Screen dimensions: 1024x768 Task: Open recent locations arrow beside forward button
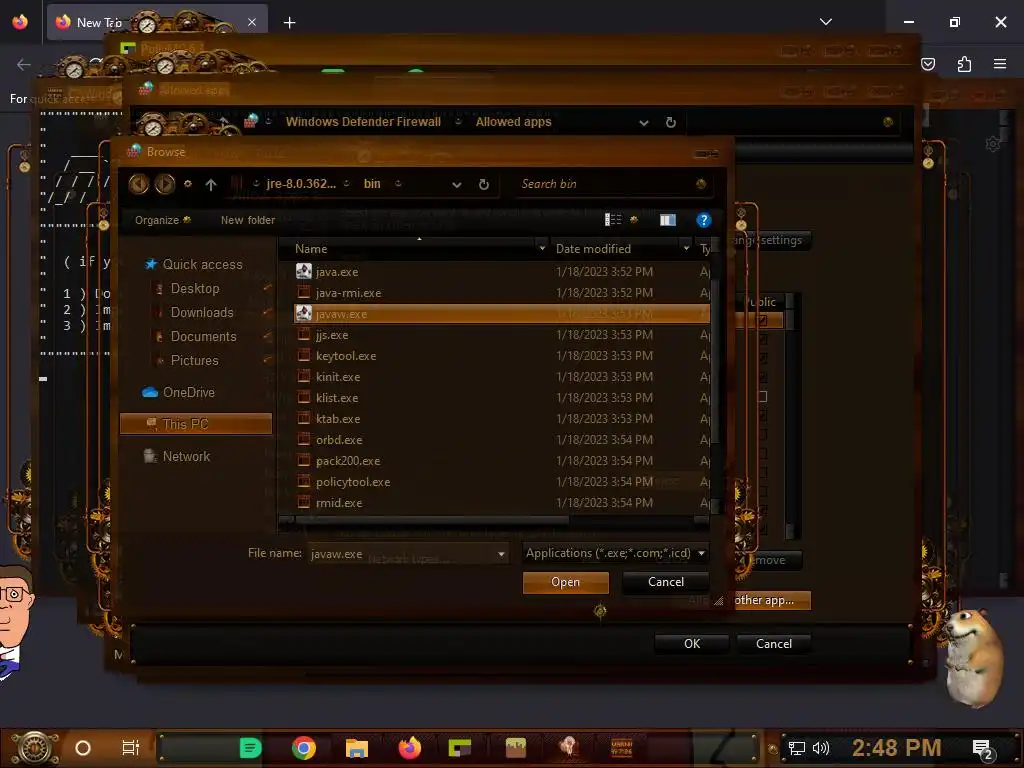point(188,184)
